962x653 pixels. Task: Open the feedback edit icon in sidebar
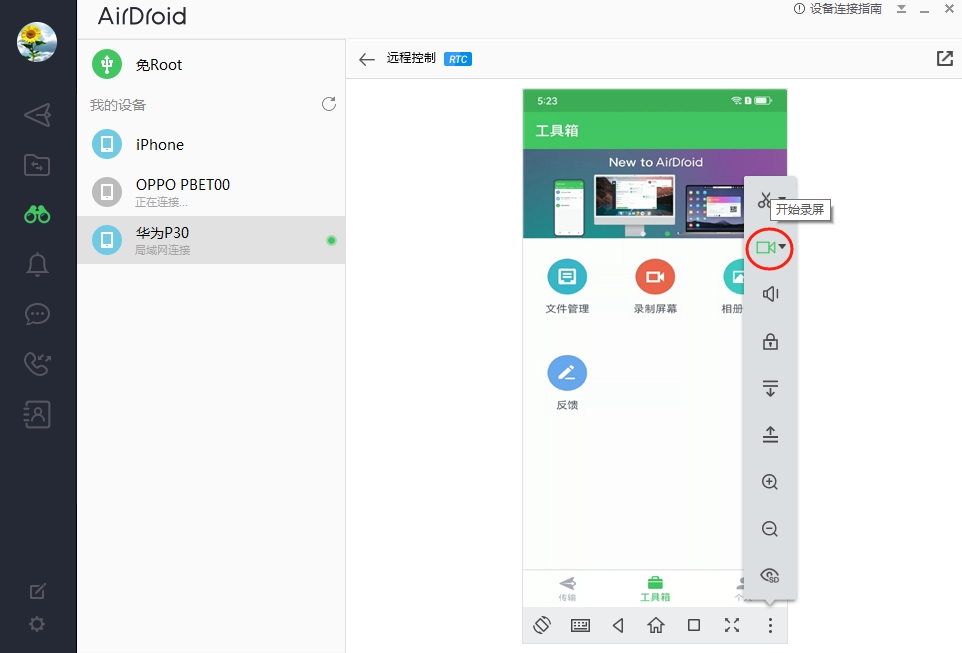37,591
